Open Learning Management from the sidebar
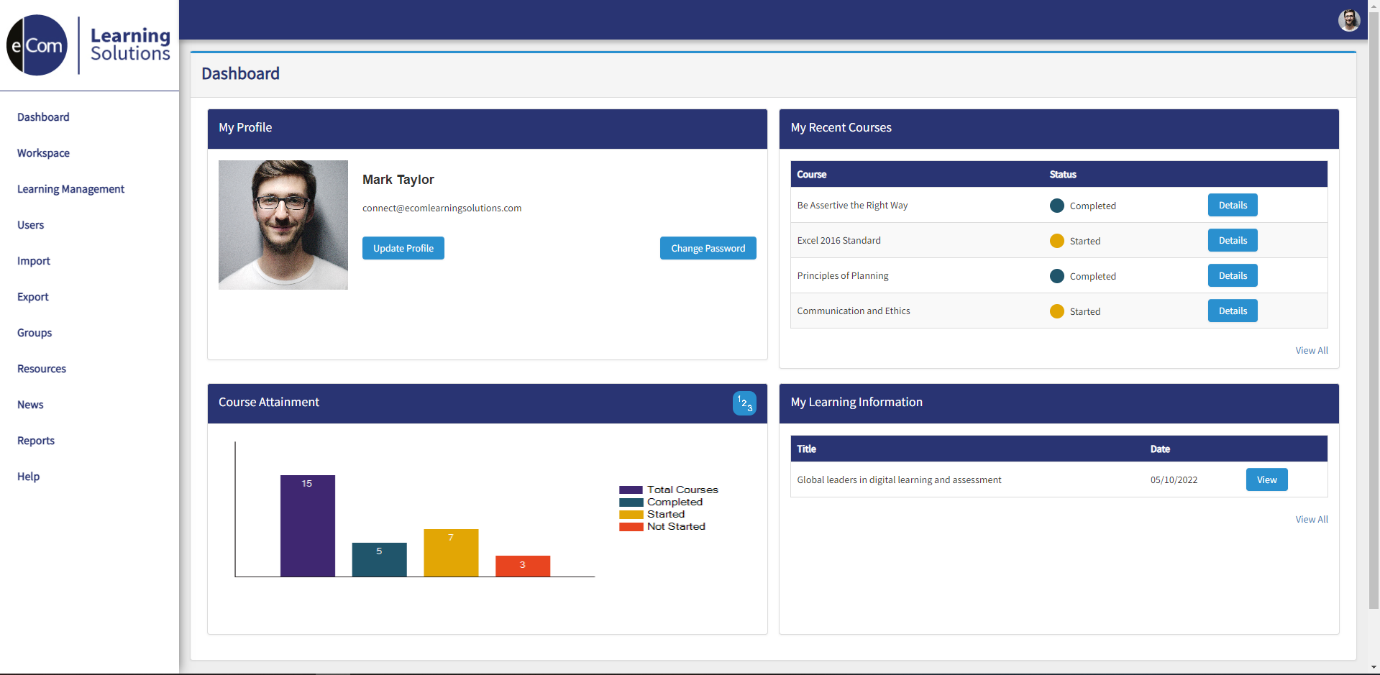The width and height of the screenshot is (1380, 675). pos(70,189)
